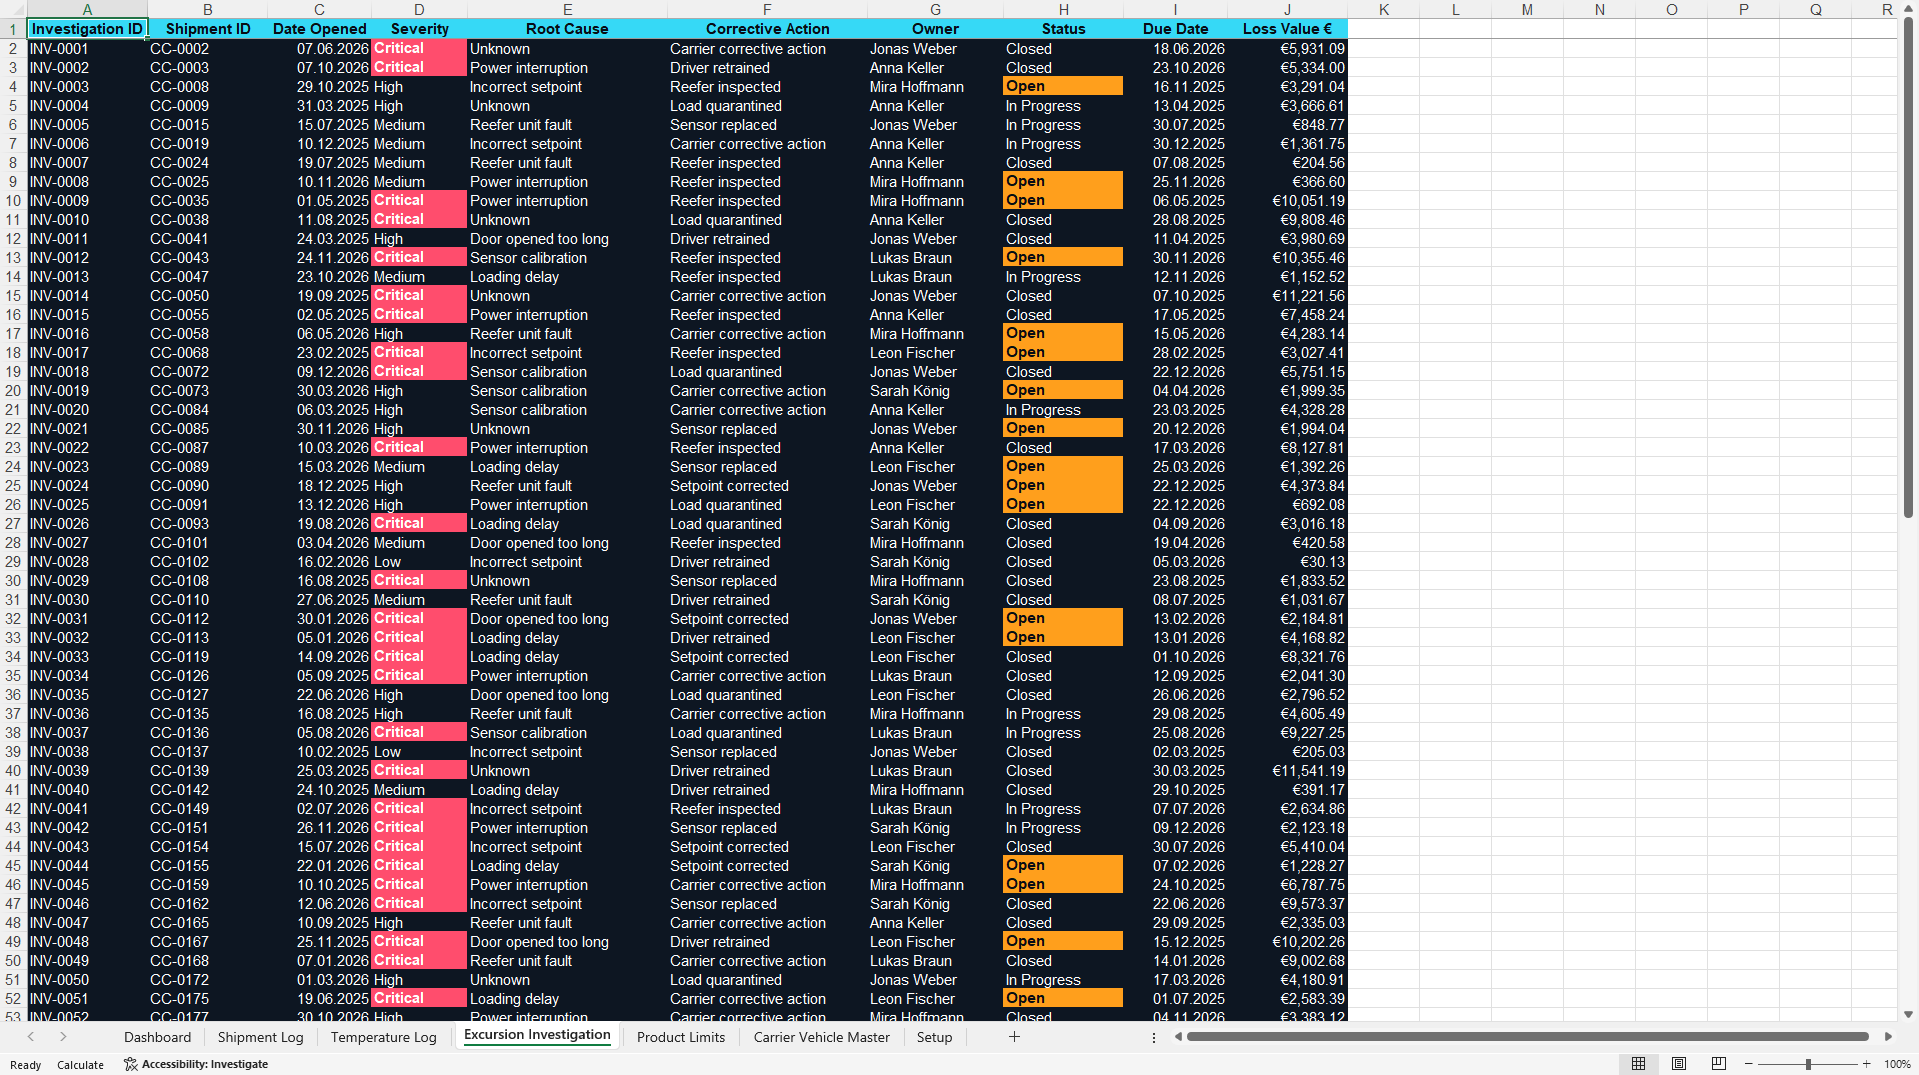Click Date Opened header cell
Viewport: 1919px width, 1075px height.
tap(319, 29)
